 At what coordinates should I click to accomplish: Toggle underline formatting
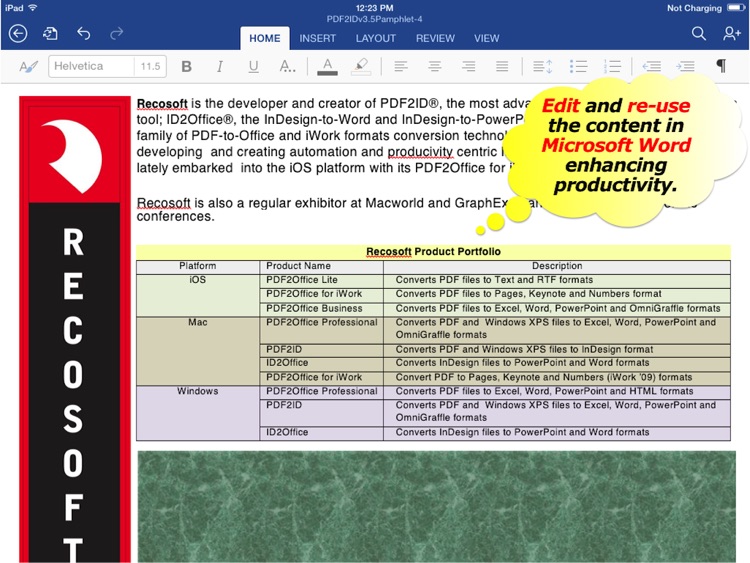(254, 66)
